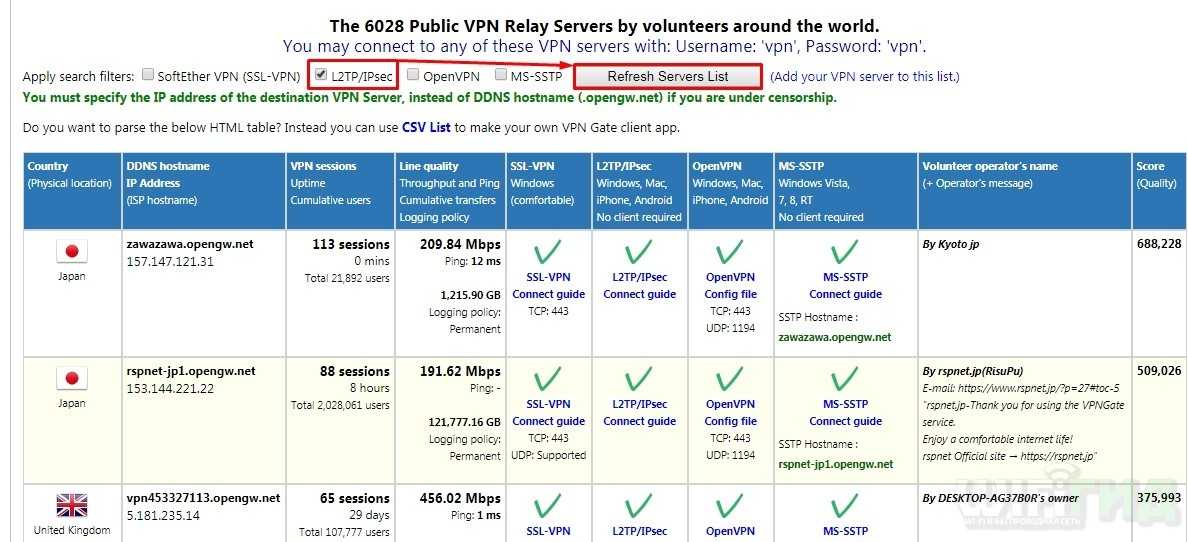The width and height of the screenshot is (1188, 542).
Task: Click the MS-SSTP link in United Kingdom row
Action: point(846,531)
